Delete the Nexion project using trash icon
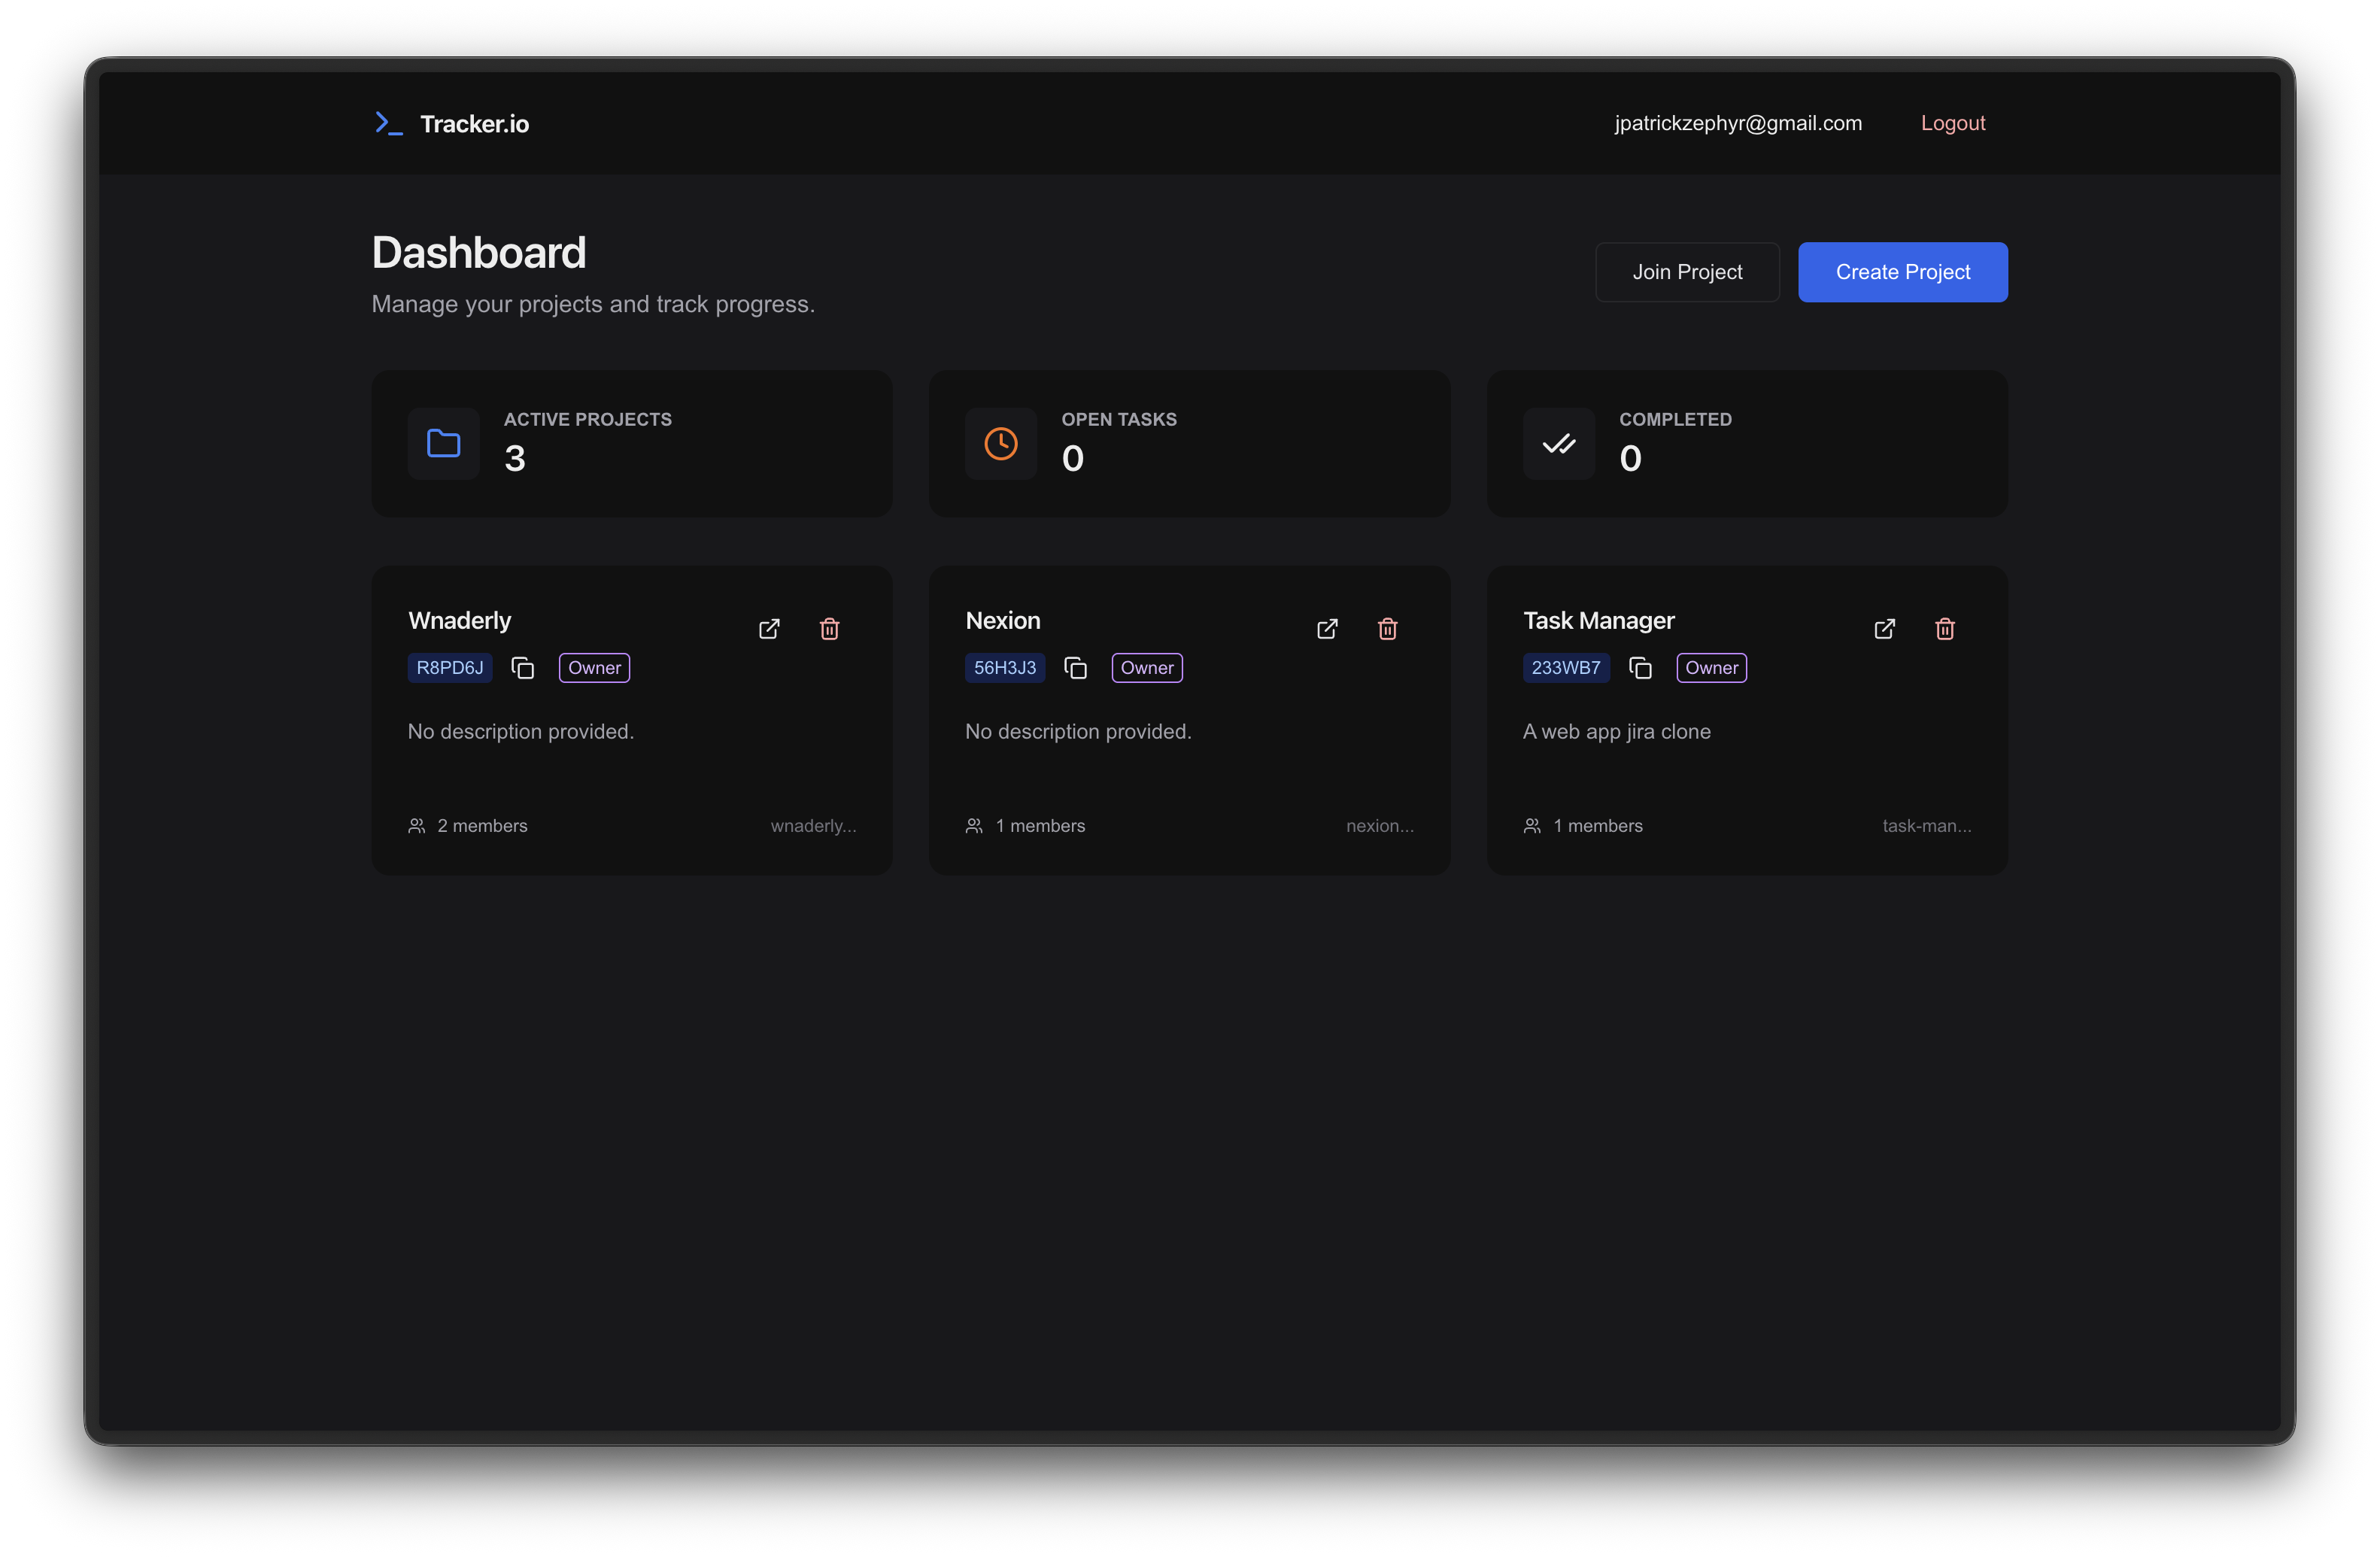The image size is (2380, 1557). [x=1387, y=629]
